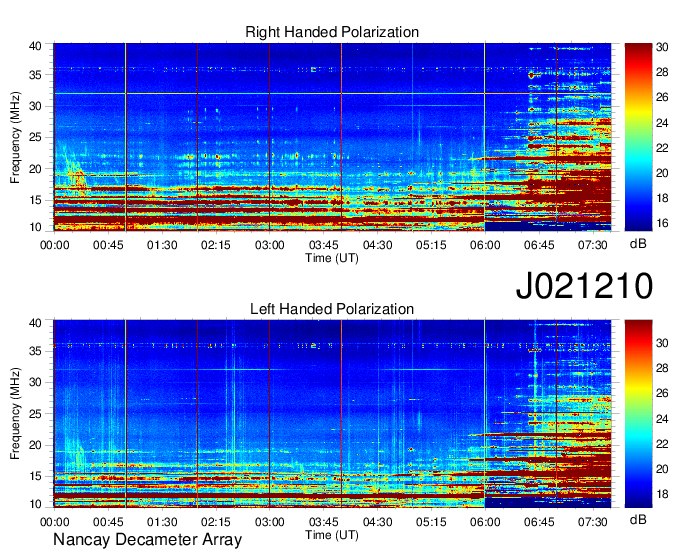Click the '06:00' tick of top plot
The image size is (680, 552).
pyautogui.click(x=485, y=245)
